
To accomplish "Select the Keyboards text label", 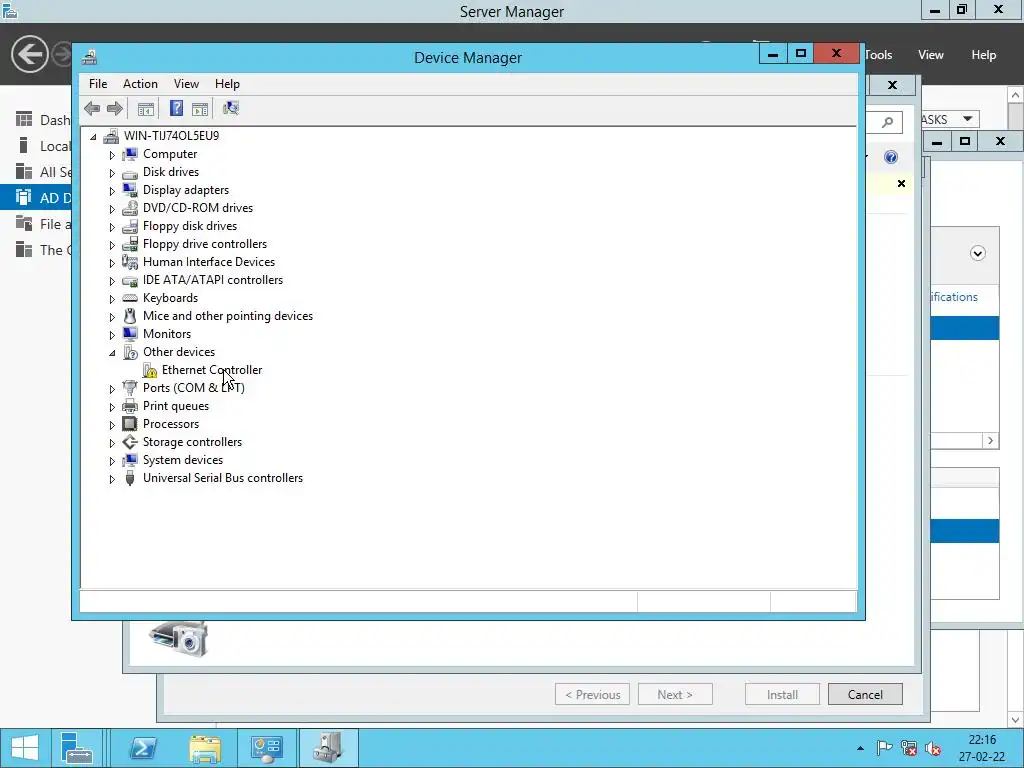I will [x=170, y=298].
